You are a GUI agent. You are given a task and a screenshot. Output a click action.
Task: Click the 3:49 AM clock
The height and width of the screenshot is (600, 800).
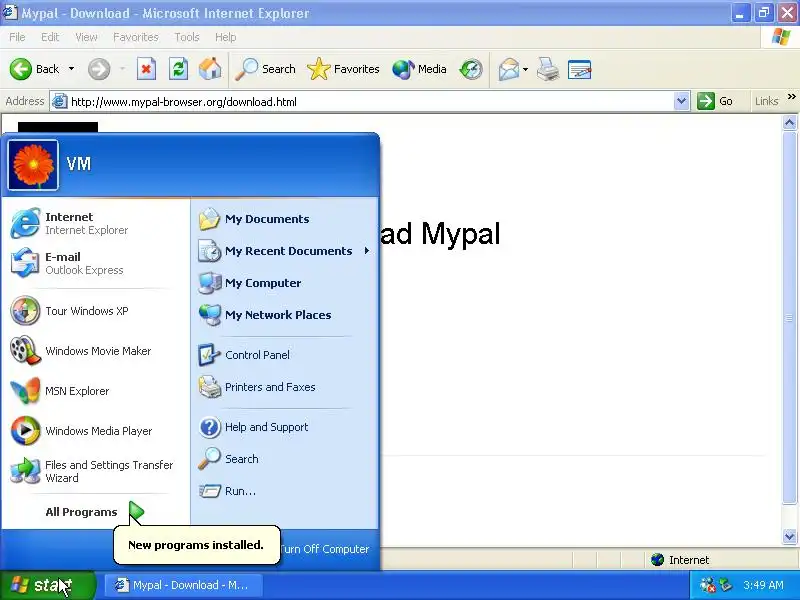click(x=763, y=585)
